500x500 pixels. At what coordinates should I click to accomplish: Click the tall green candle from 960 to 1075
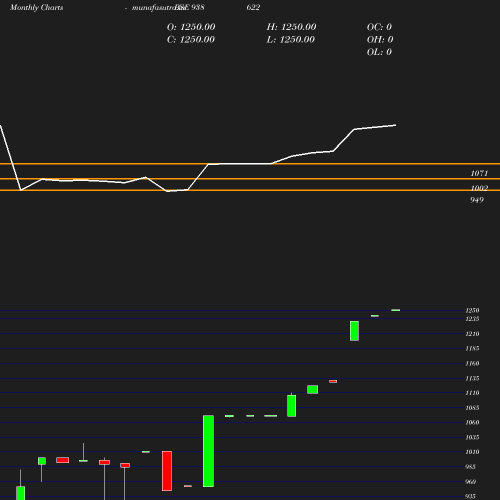click(208, 451)
